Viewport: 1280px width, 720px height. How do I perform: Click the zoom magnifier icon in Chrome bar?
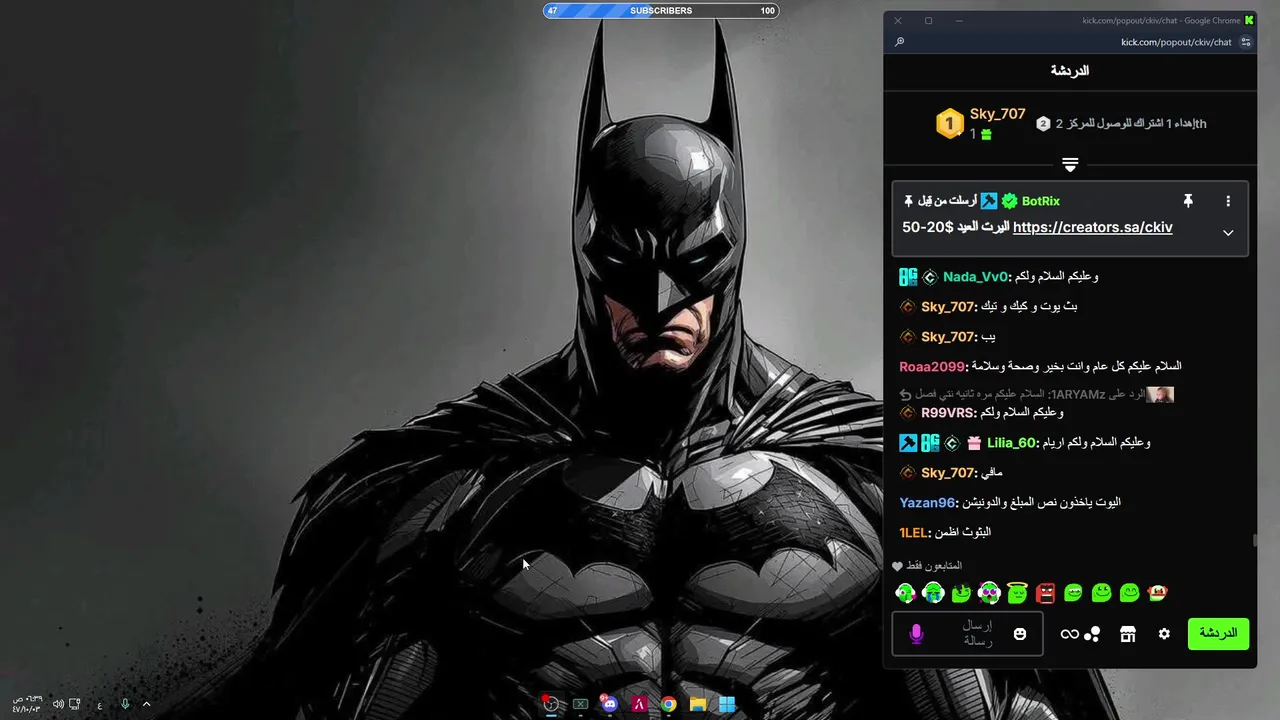point(899,42)
